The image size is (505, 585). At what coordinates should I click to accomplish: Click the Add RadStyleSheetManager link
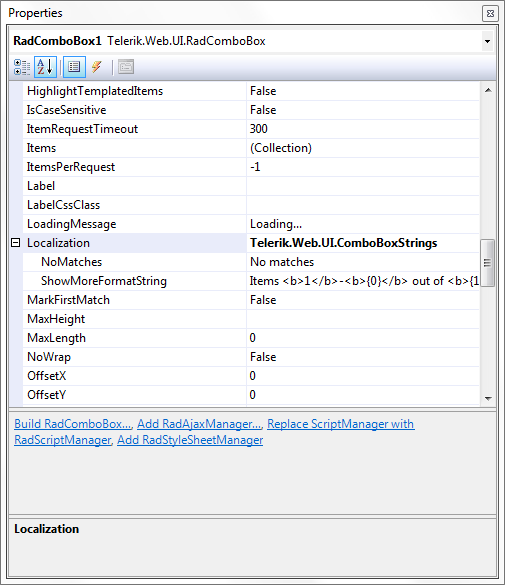coord(190,440)
